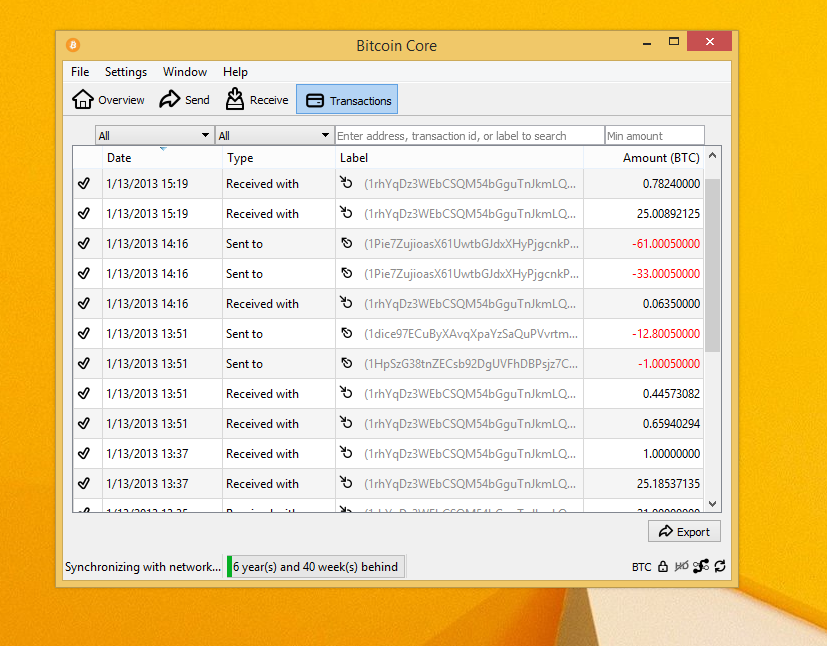827x646 pixels.
Task: Click the wallet lock icon in status bar
Action: [663, 567]
